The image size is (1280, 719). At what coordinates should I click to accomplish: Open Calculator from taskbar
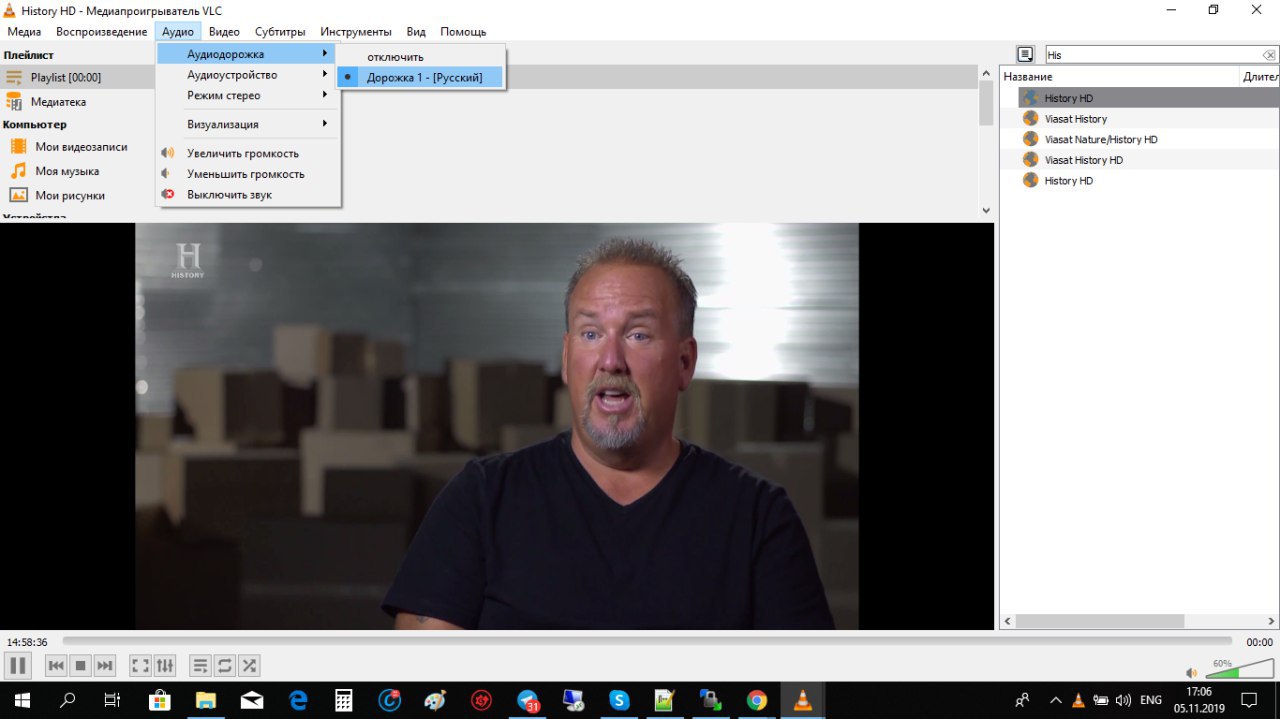pyautogui.click(x=343, y=700)
